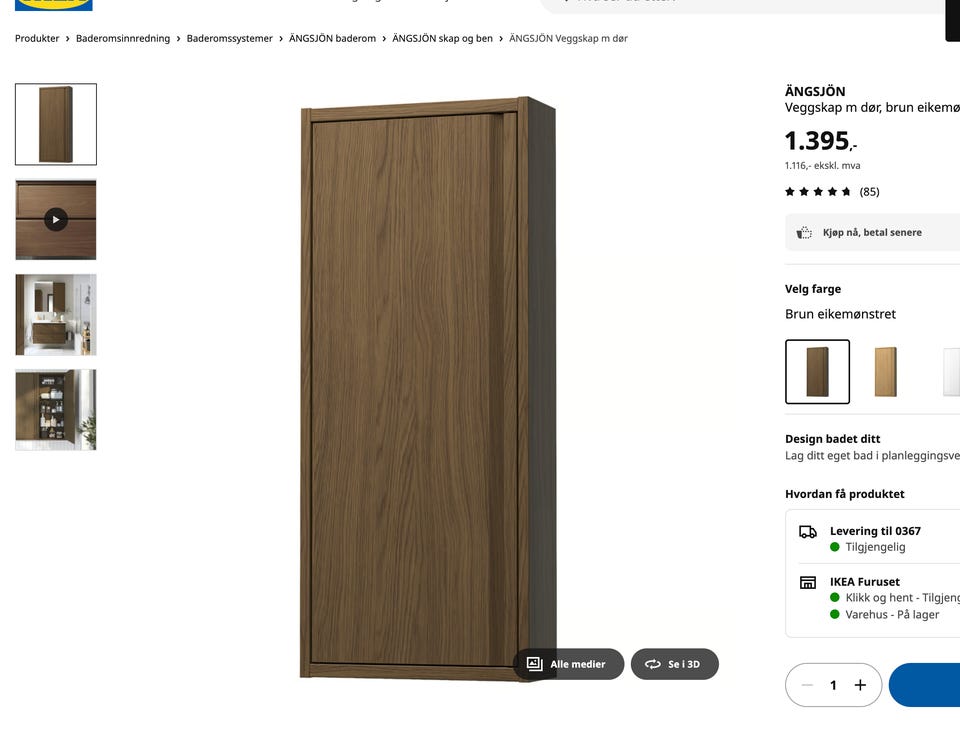Open ÄNGSJÖN baderom breadcrumb
The image size is (960, 733).
pyautogui.click(x=332, y=38)
